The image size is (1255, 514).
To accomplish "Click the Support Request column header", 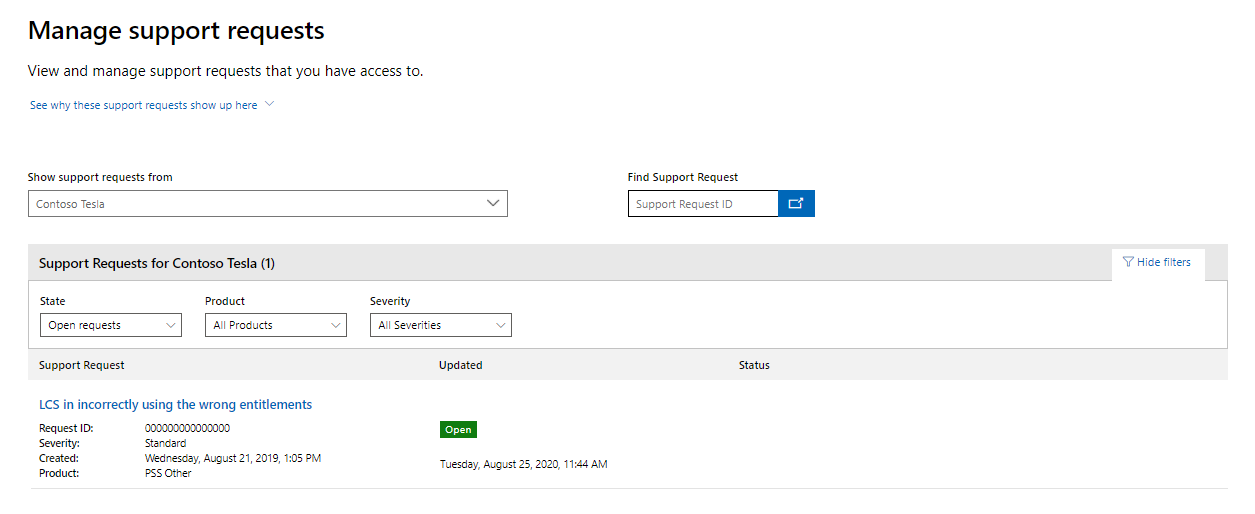I will (x=82, y=365).
